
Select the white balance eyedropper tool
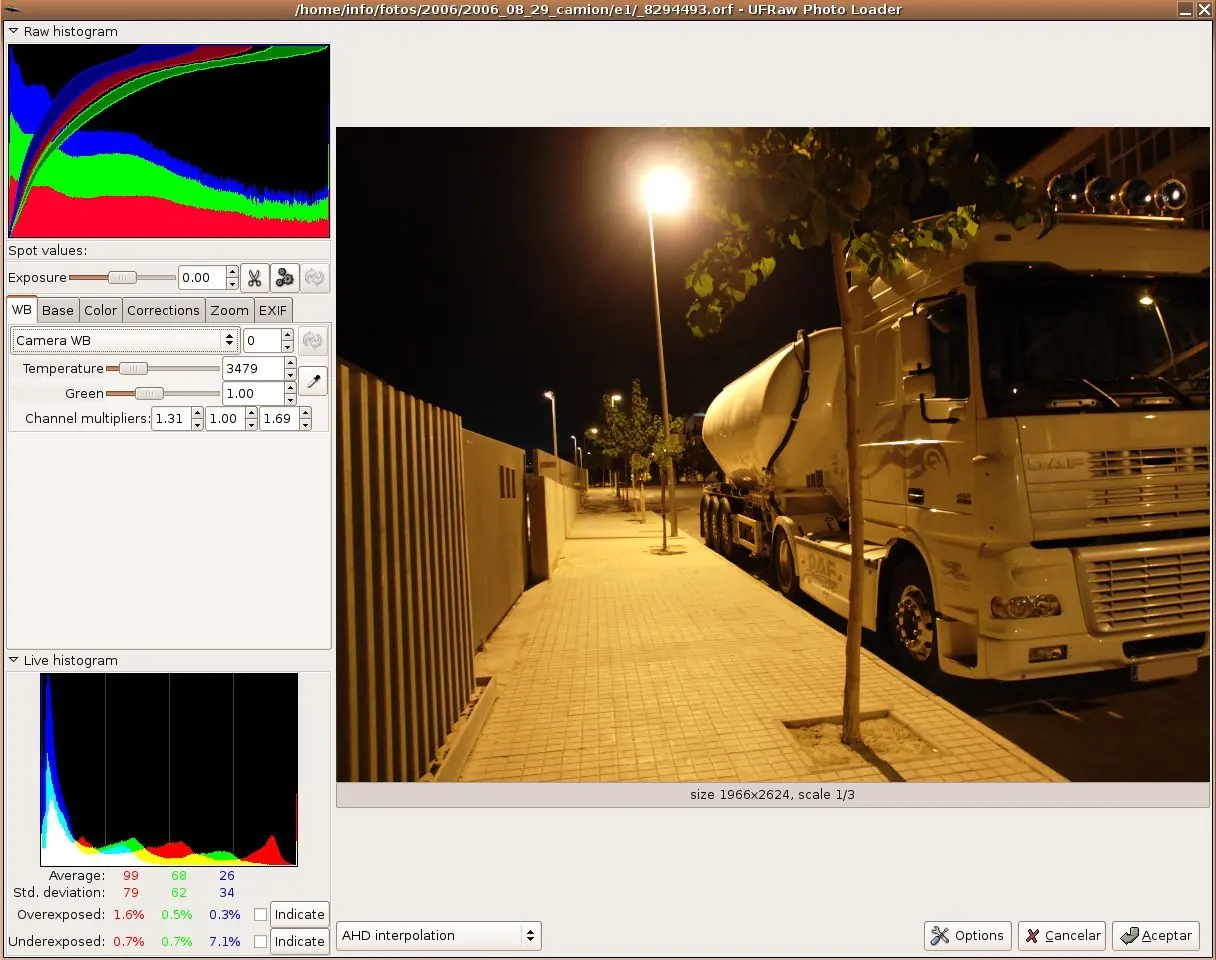(313, 381)
